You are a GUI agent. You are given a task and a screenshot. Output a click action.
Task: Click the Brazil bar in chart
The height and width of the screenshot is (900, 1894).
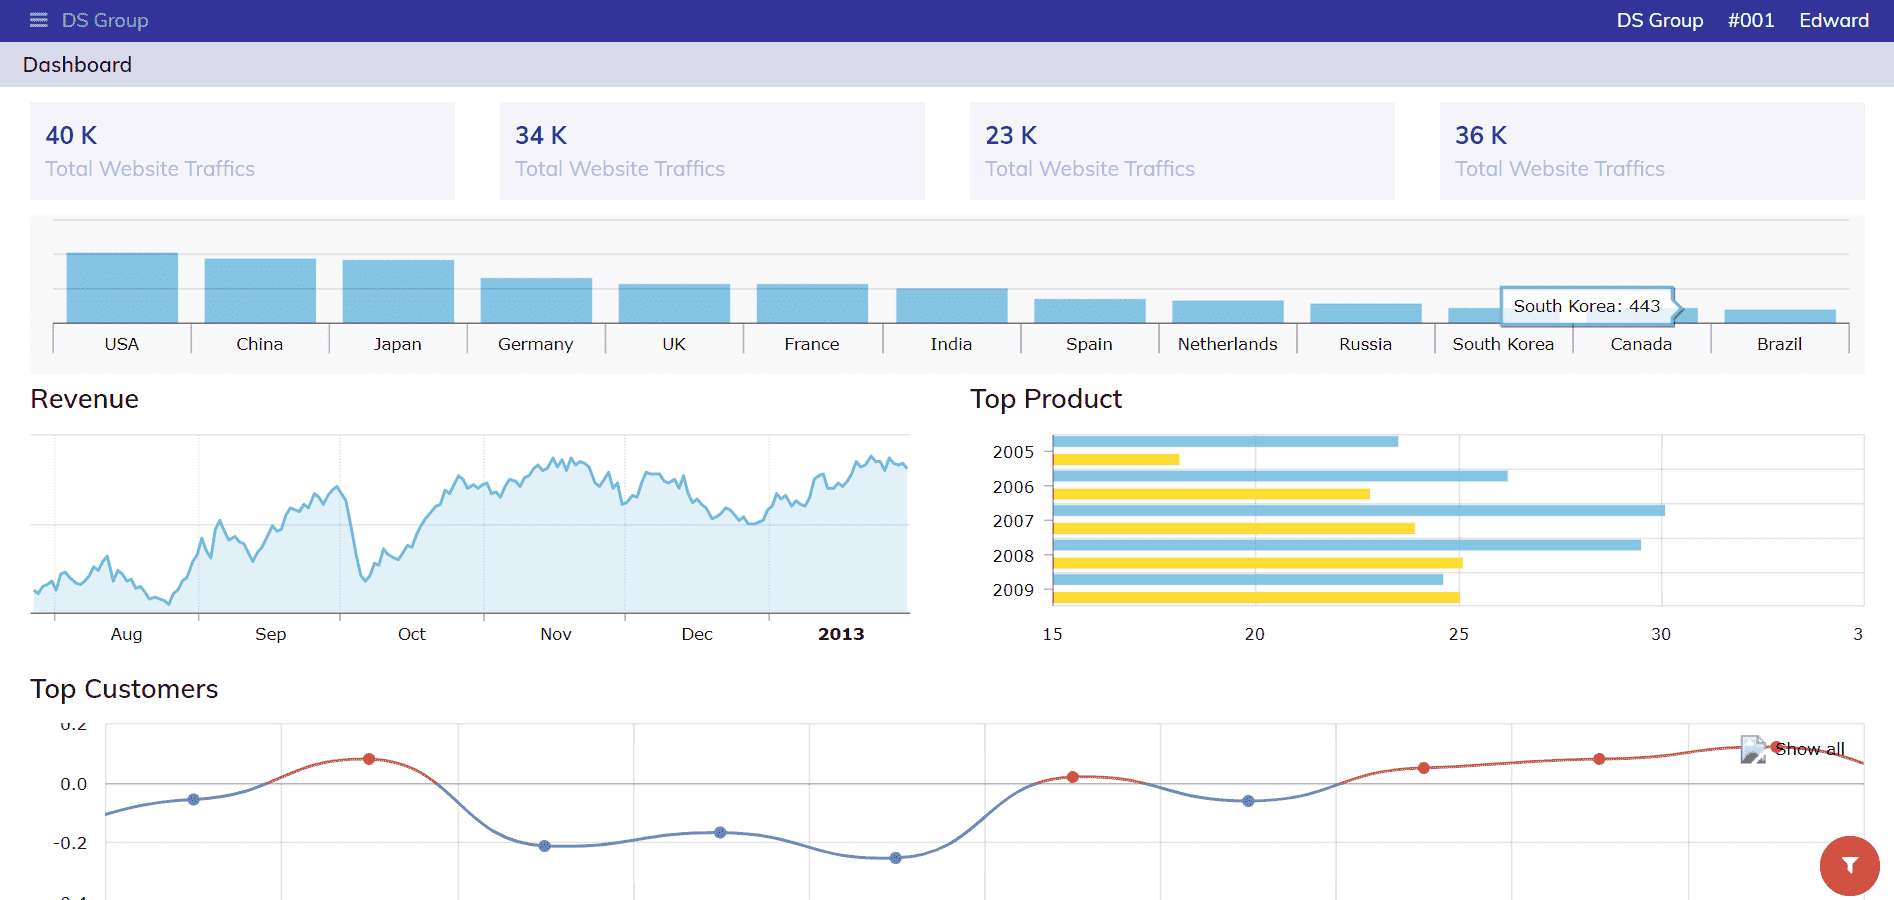coord(1780,316)
